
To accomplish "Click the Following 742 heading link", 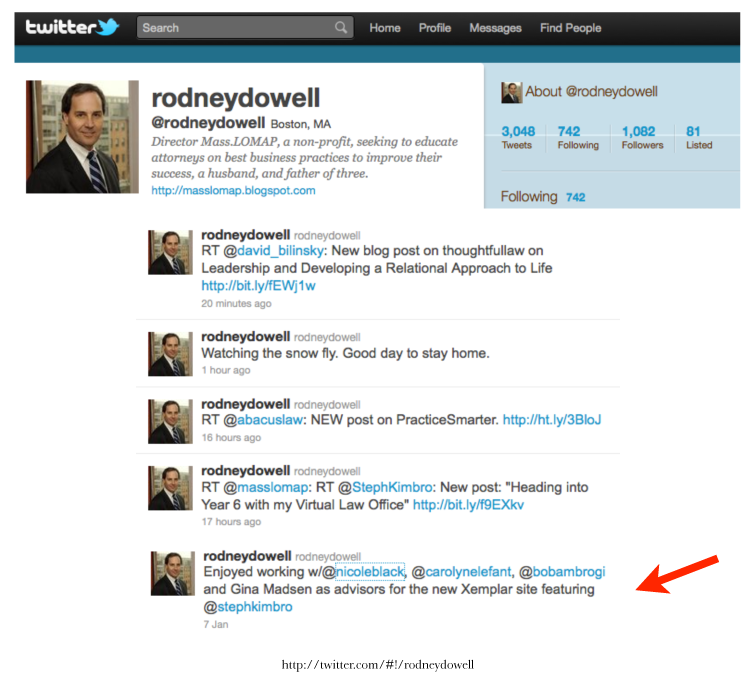I will point(543,197).
